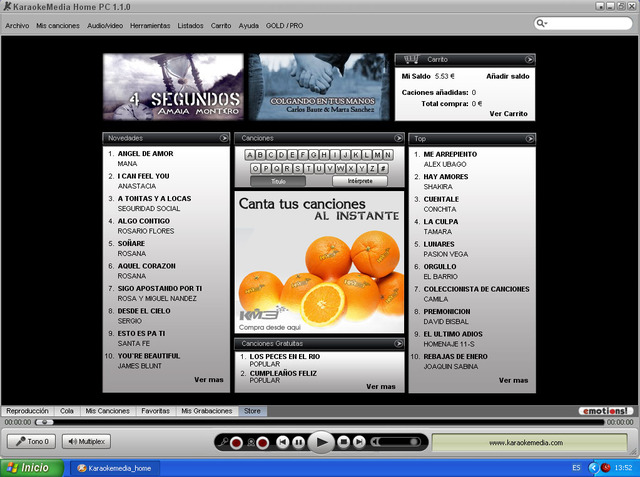The image size is (640, 477).
Task: Select letter K on keyboard
Action: pos(356,155)
